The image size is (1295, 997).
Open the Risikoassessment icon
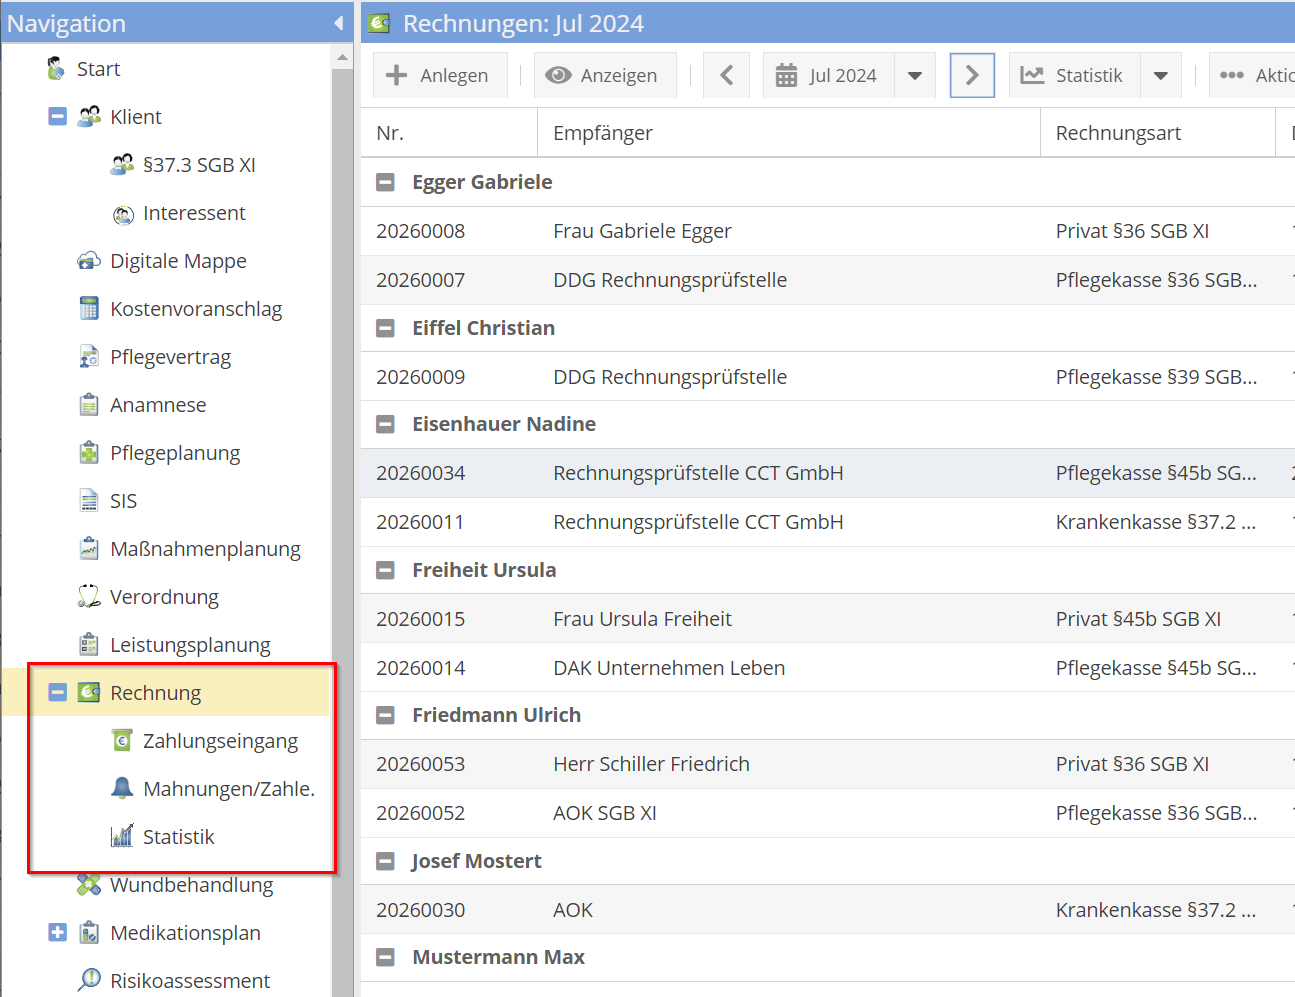(89, 980)
